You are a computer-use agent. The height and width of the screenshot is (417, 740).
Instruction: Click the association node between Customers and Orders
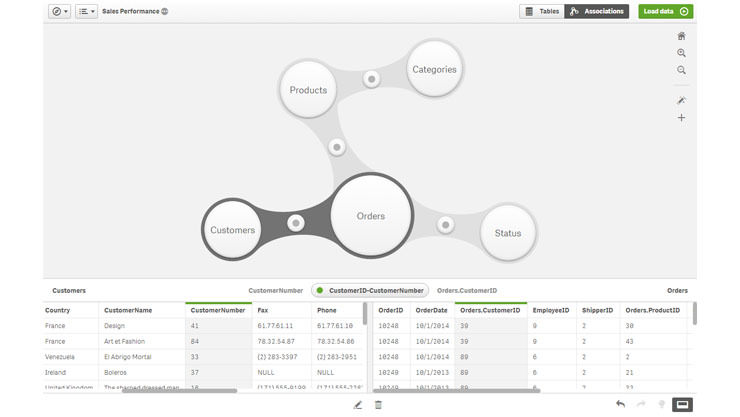[296, 223]
